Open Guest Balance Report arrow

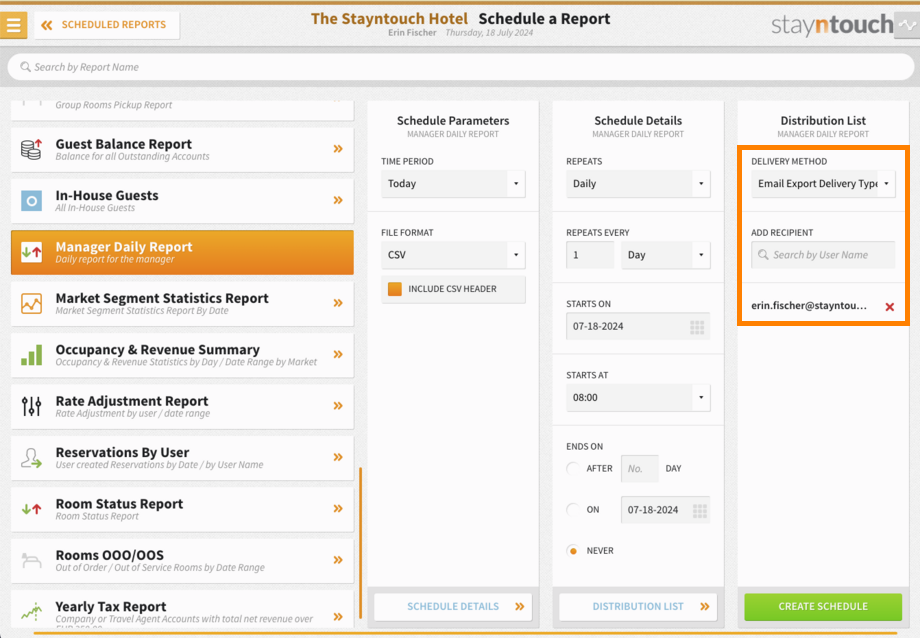pyautogui.click(x=338, y=149)
